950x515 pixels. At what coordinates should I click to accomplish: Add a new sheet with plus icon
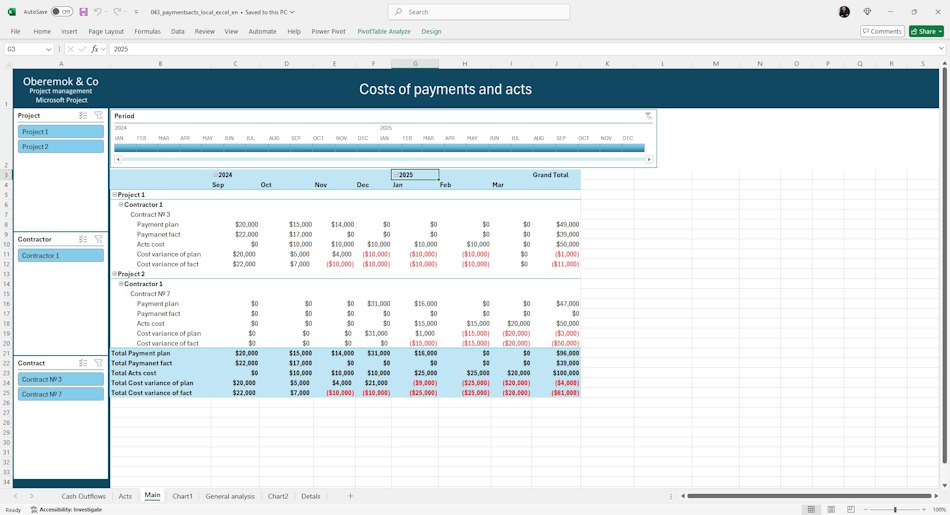tap(350, 496)
